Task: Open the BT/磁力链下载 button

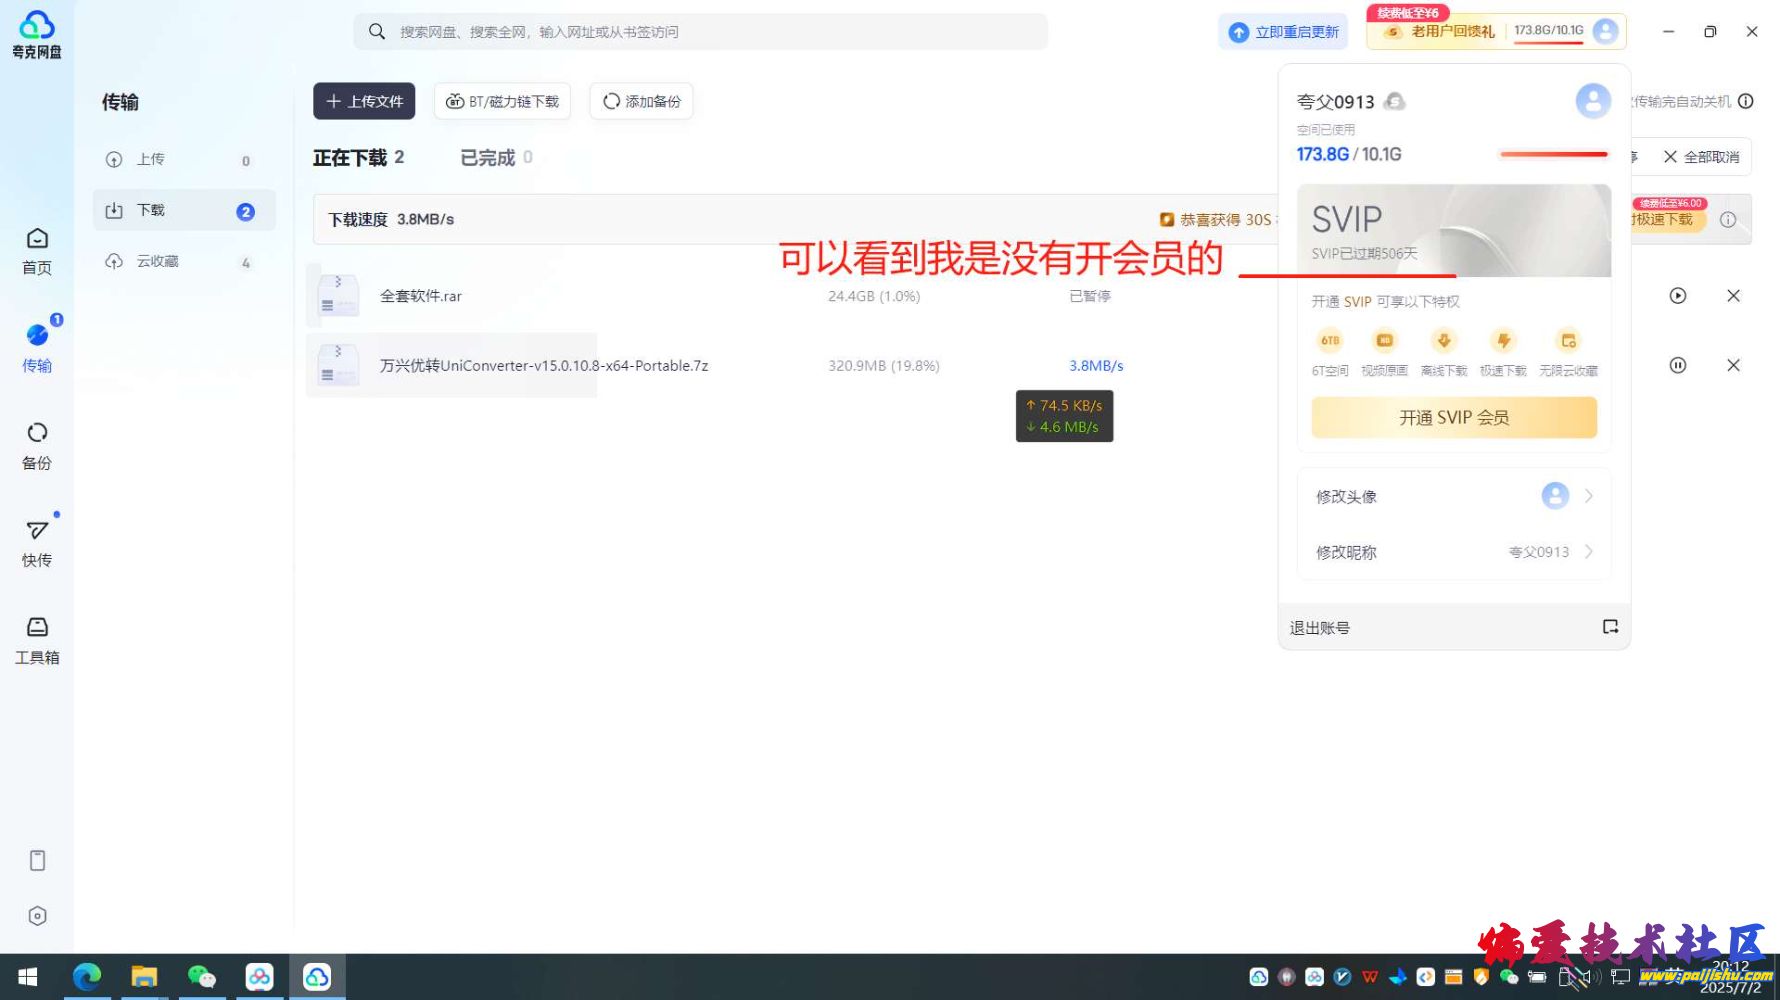Action: pos(502,102)
